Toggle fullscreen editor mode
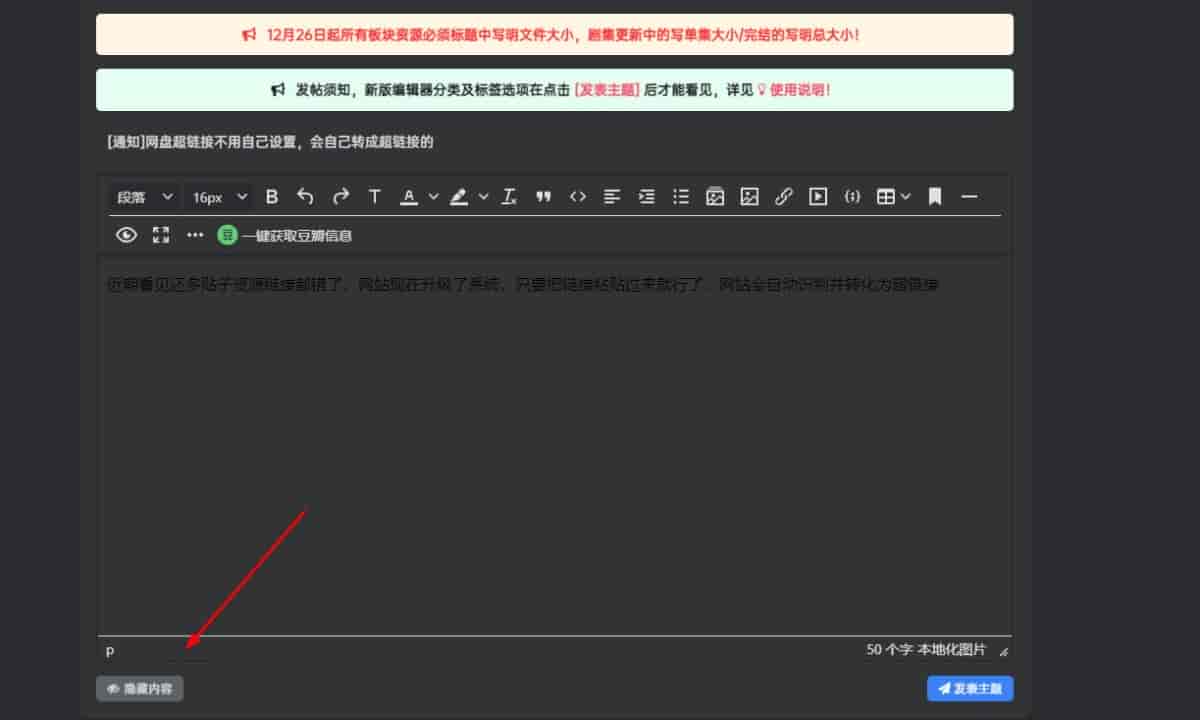This screenshot has width=1200, height=720. coord(161,235)
